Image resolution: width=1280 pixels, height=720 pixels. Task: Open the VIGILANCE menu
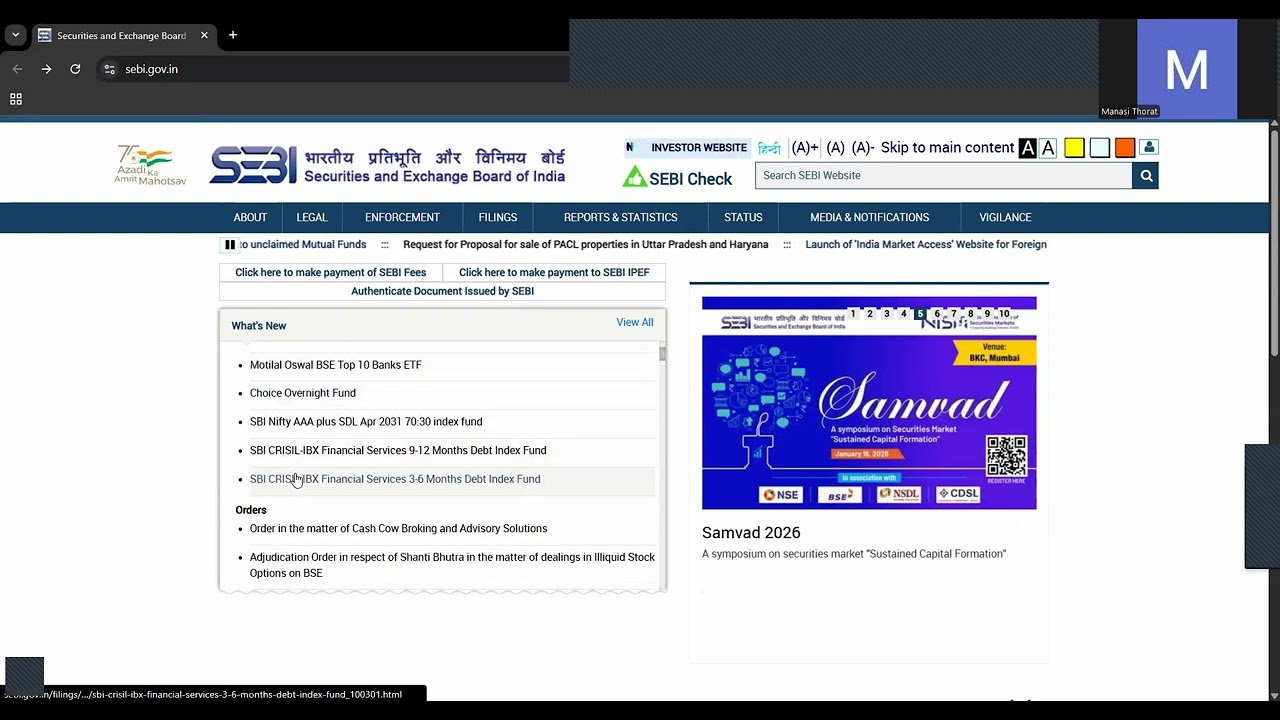pyautogui.click(x=1005, y=218)
